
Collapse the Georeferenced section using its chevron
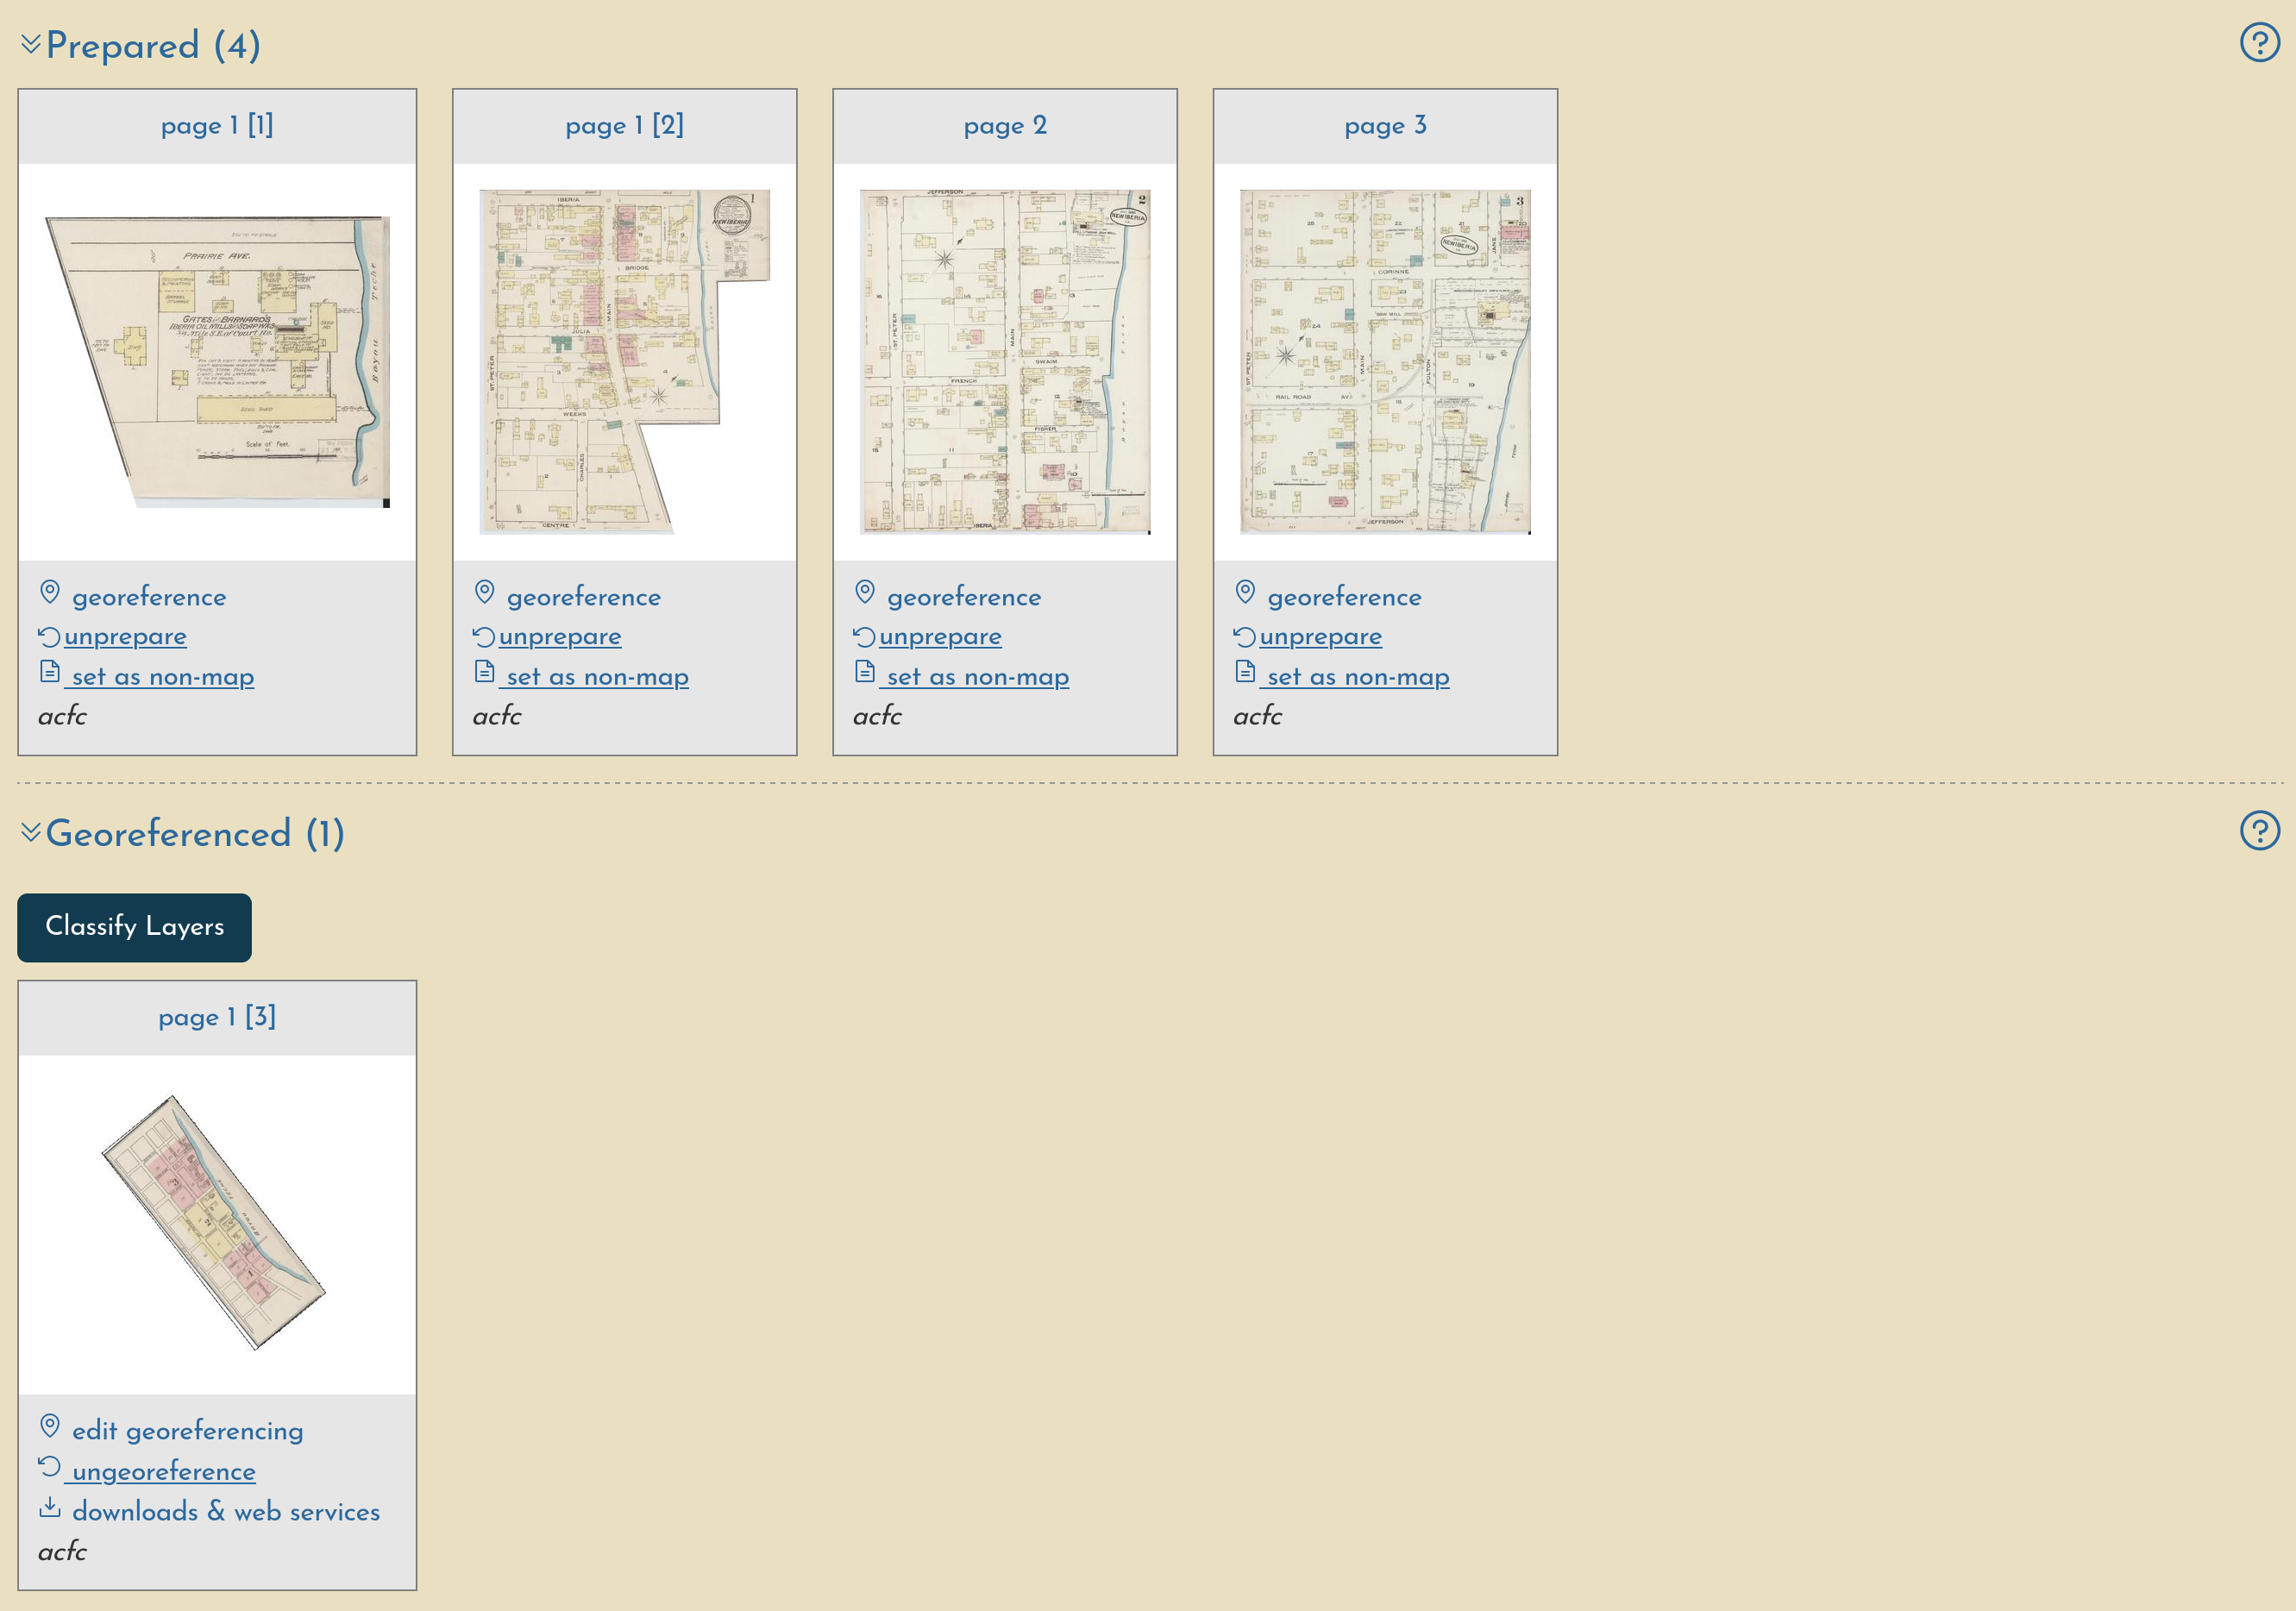pos(30,832)
